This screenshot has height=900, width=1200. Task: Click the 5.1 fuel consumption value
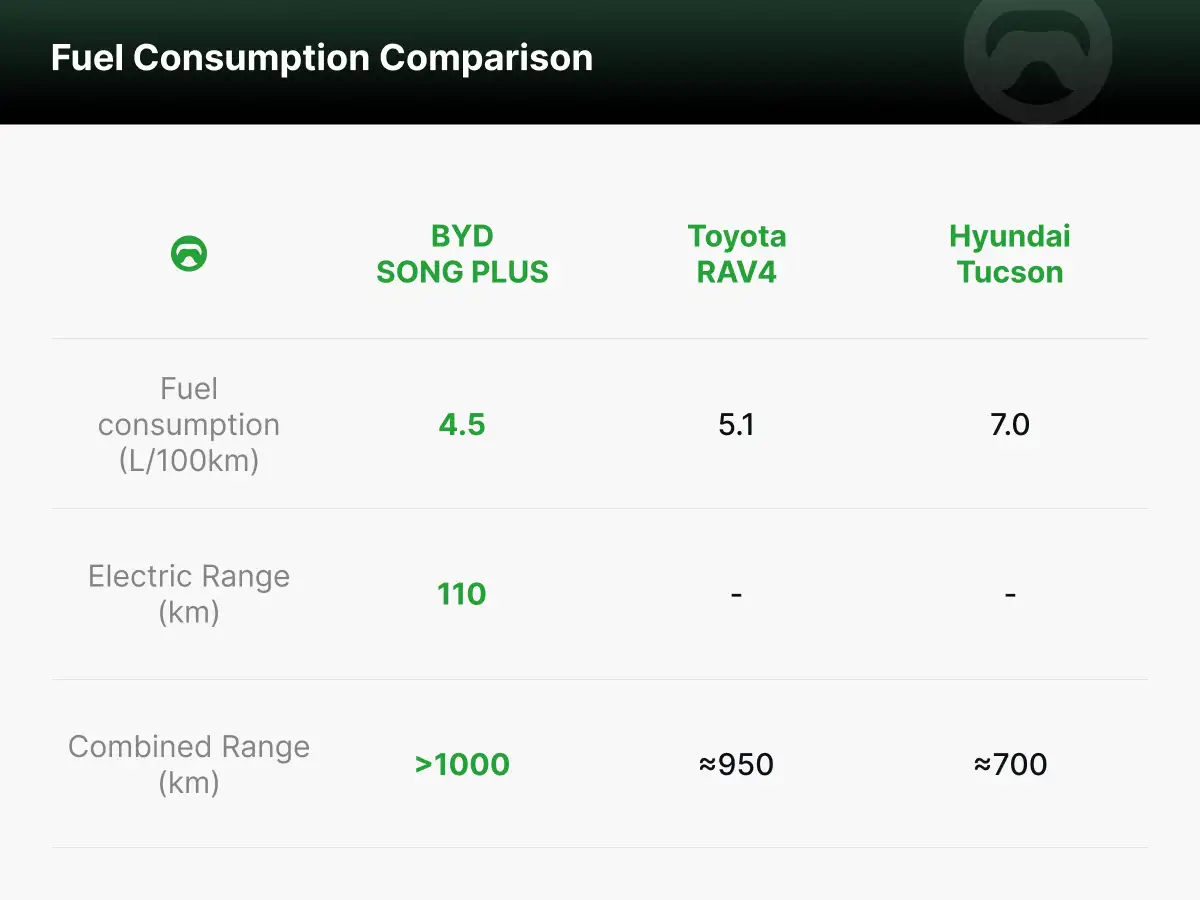tap(736, 425)
